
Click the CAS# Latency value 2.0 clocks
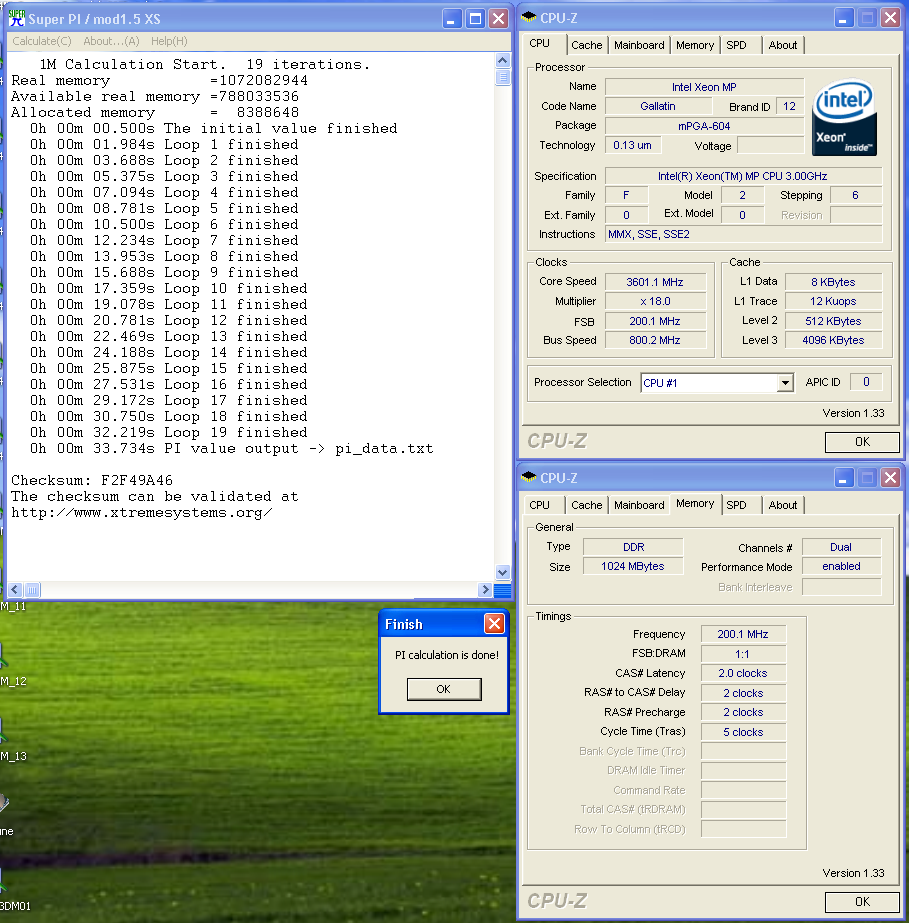tap(743, 673)
